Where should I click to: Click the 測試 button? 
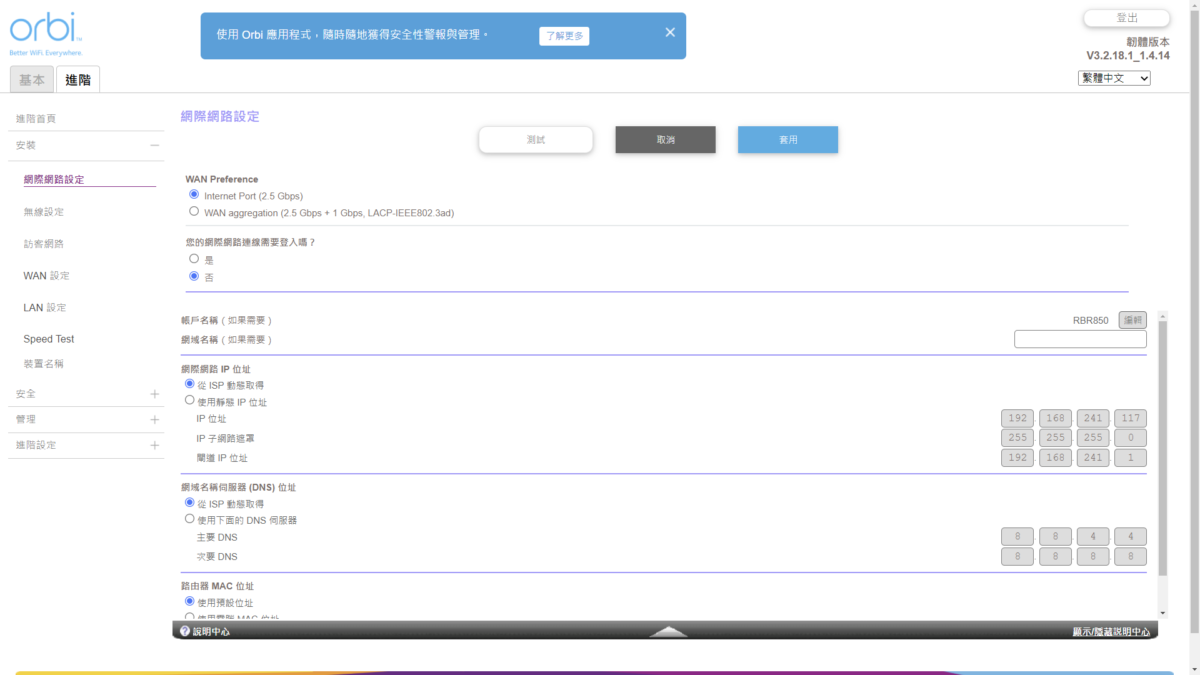536,140
